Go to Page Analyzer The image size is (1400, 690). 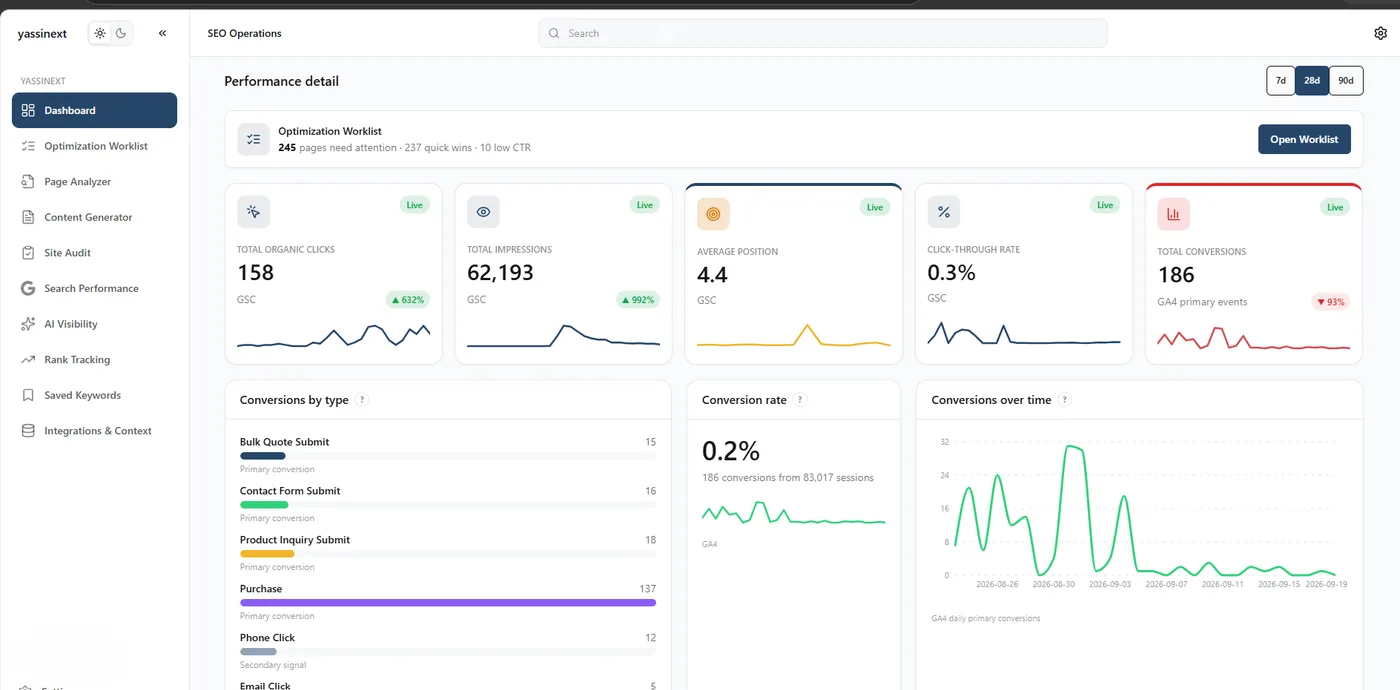[94, 182]
